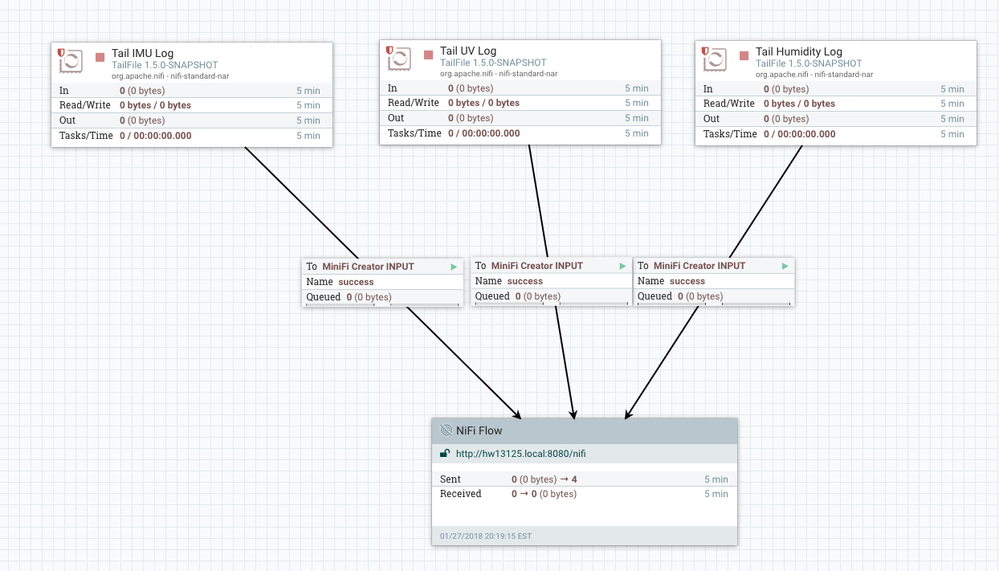Select the Tail UV Log processor title

click(468, 51)
